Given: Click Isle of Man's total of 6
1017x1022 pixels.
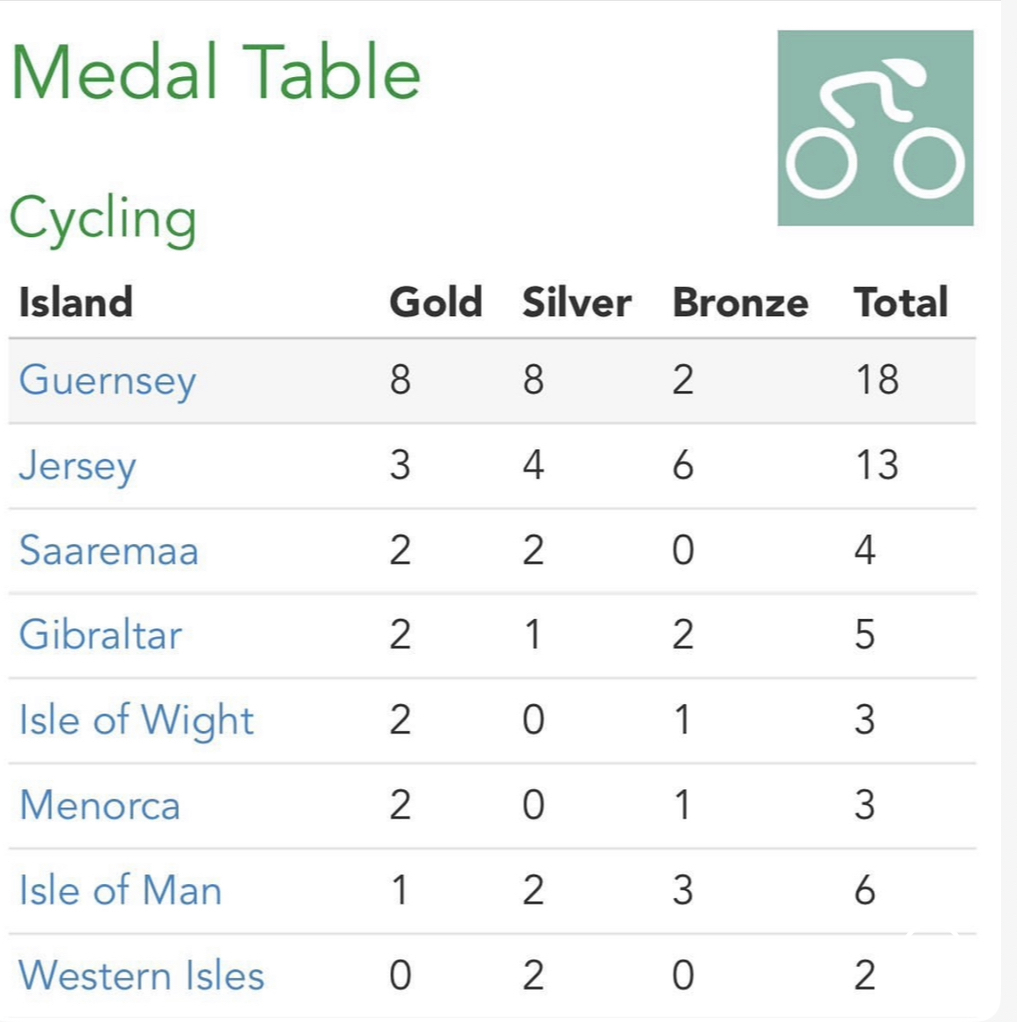Looking at the screenshot, I should pyautogui.click(x=864, y=890).
